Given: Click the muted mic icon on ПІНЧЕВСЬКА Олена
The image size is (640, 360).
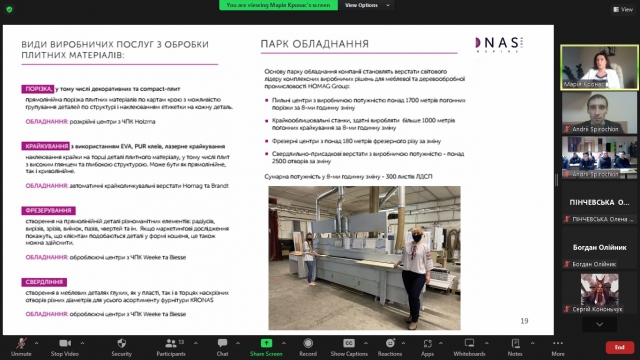Looking at the screenshot, I should [x=567, y=219].
